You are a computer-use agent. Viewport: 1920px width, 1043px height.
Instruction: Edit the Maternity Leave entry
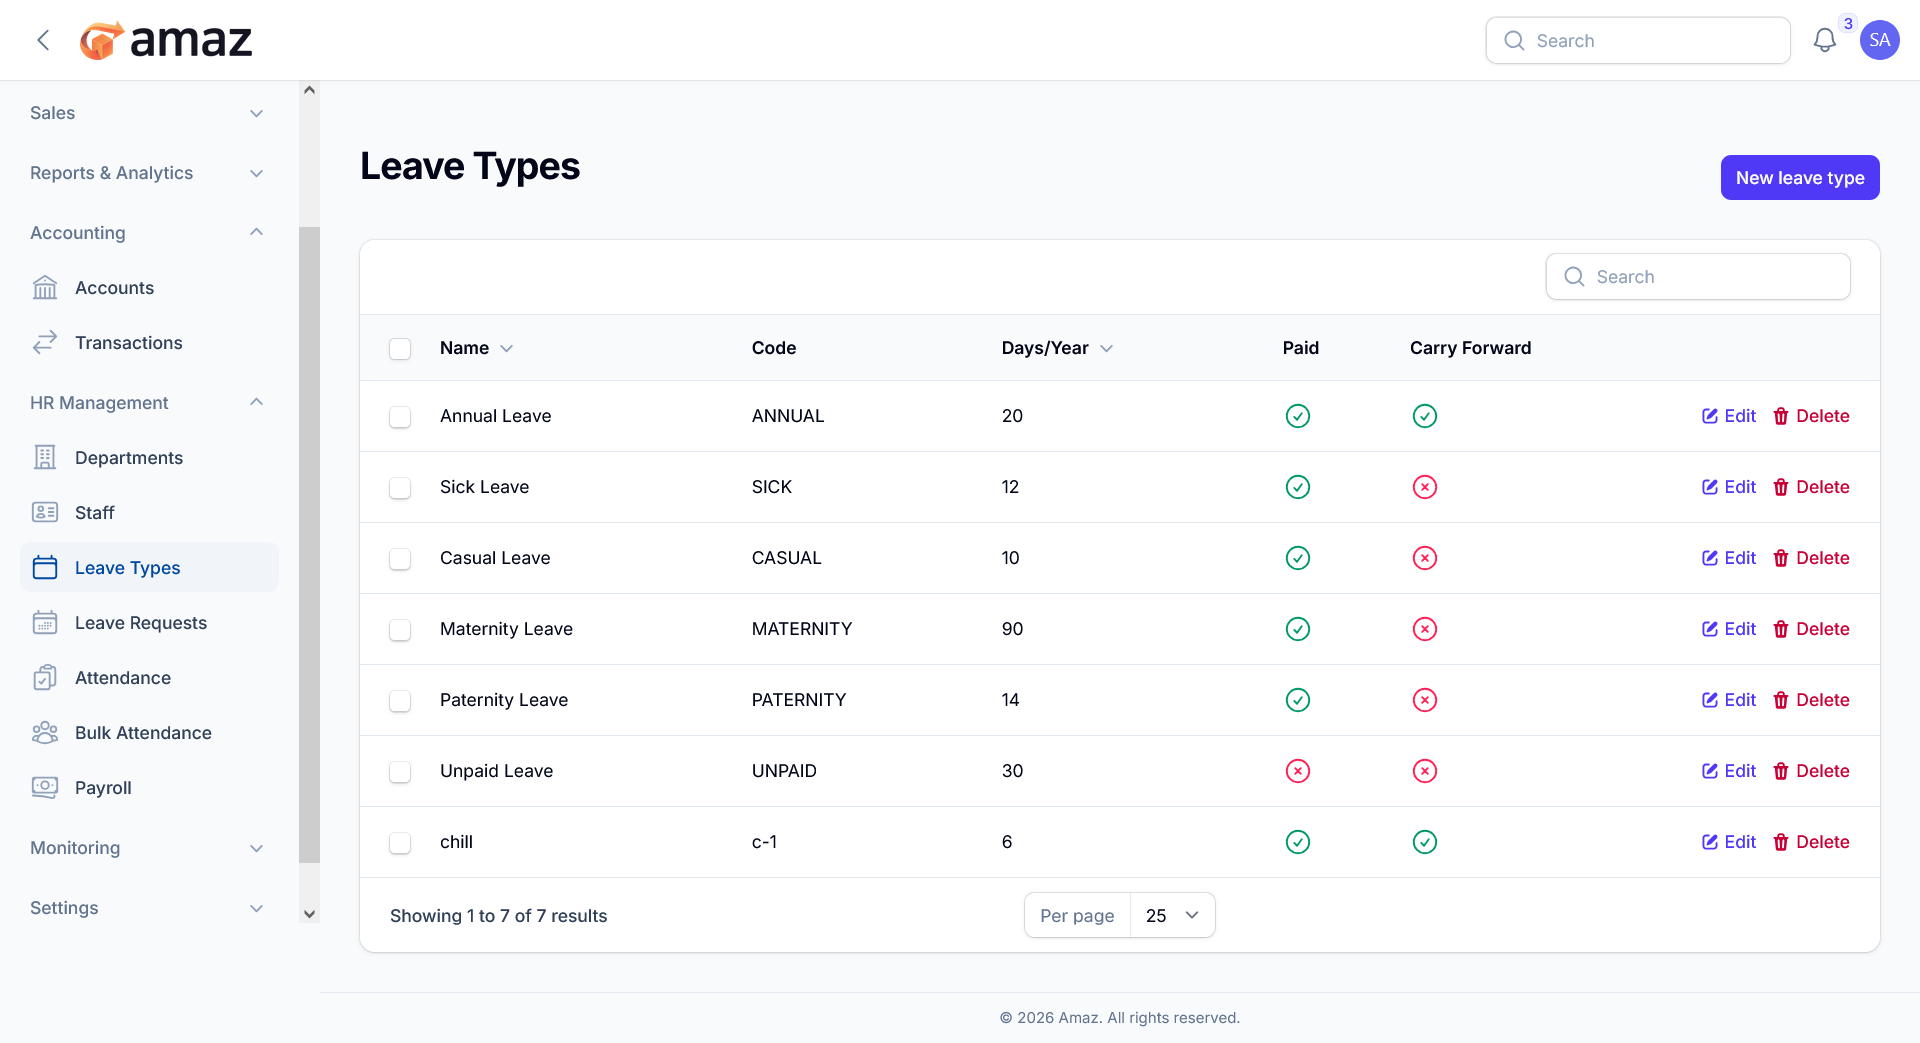[1729, 629]
